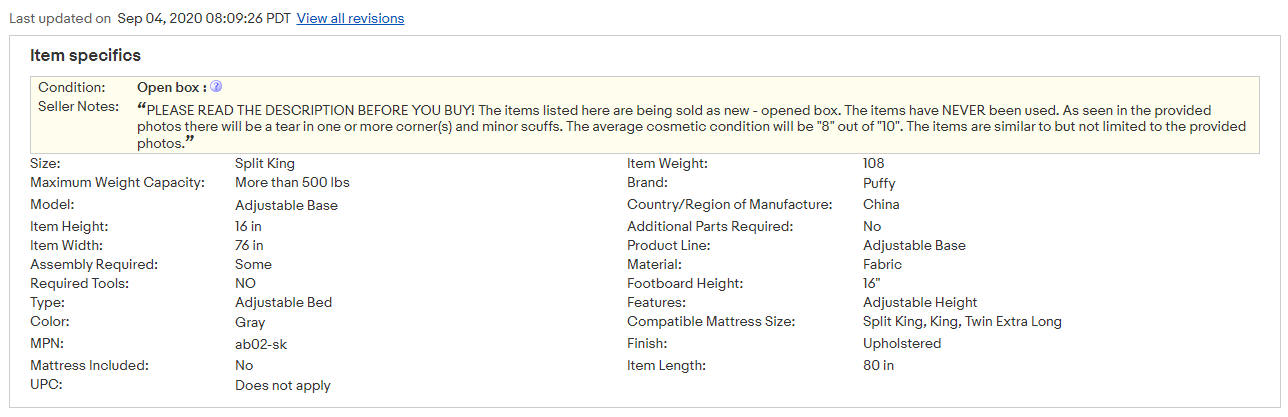Click the Item Weight 108 value

[874, 163]
